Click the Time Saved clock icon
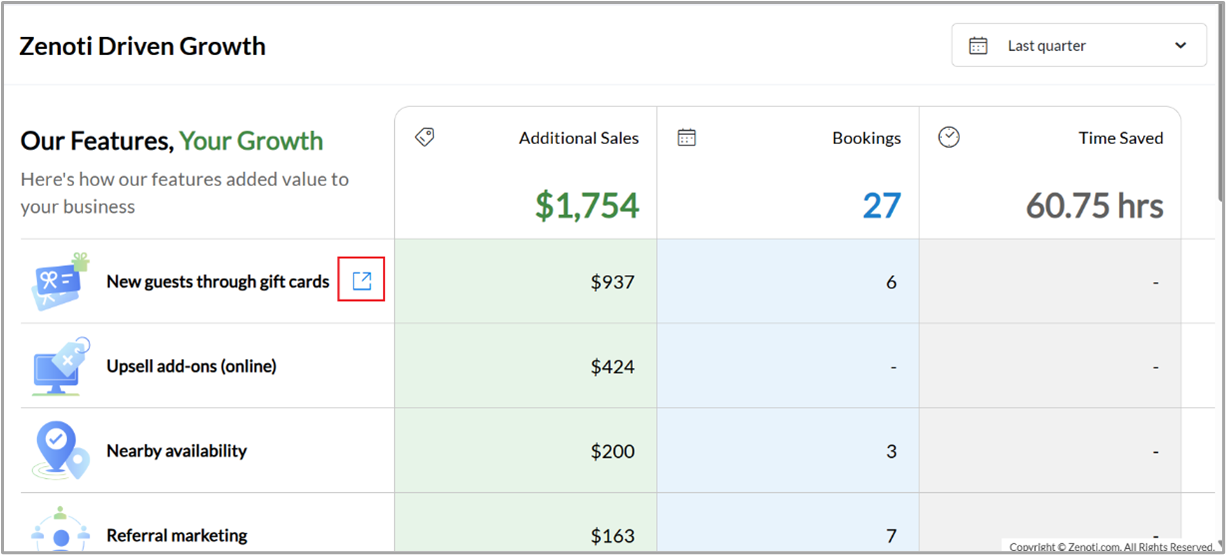This screenshot has height=555, width=1226. tap(949, 137)
